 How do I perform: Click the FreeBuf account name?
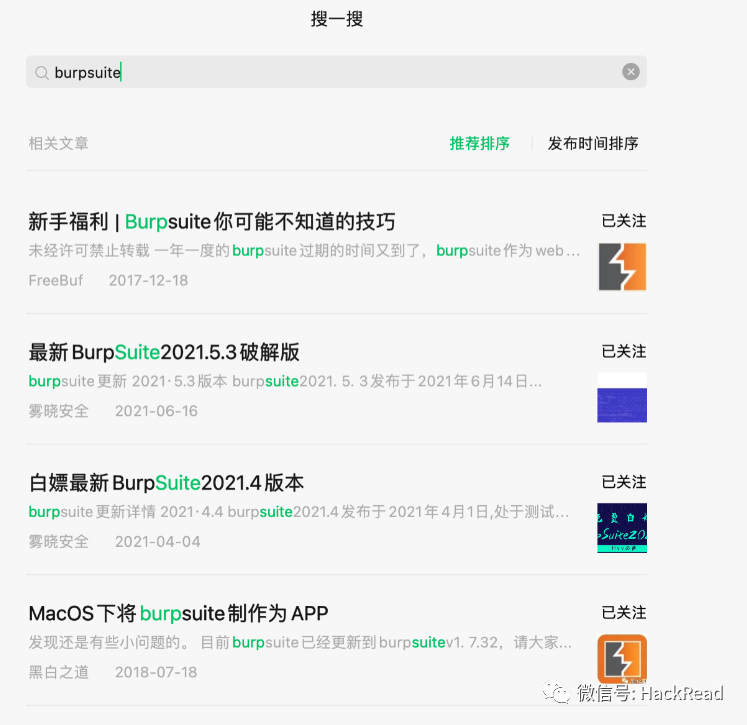(x=56, y=281)
